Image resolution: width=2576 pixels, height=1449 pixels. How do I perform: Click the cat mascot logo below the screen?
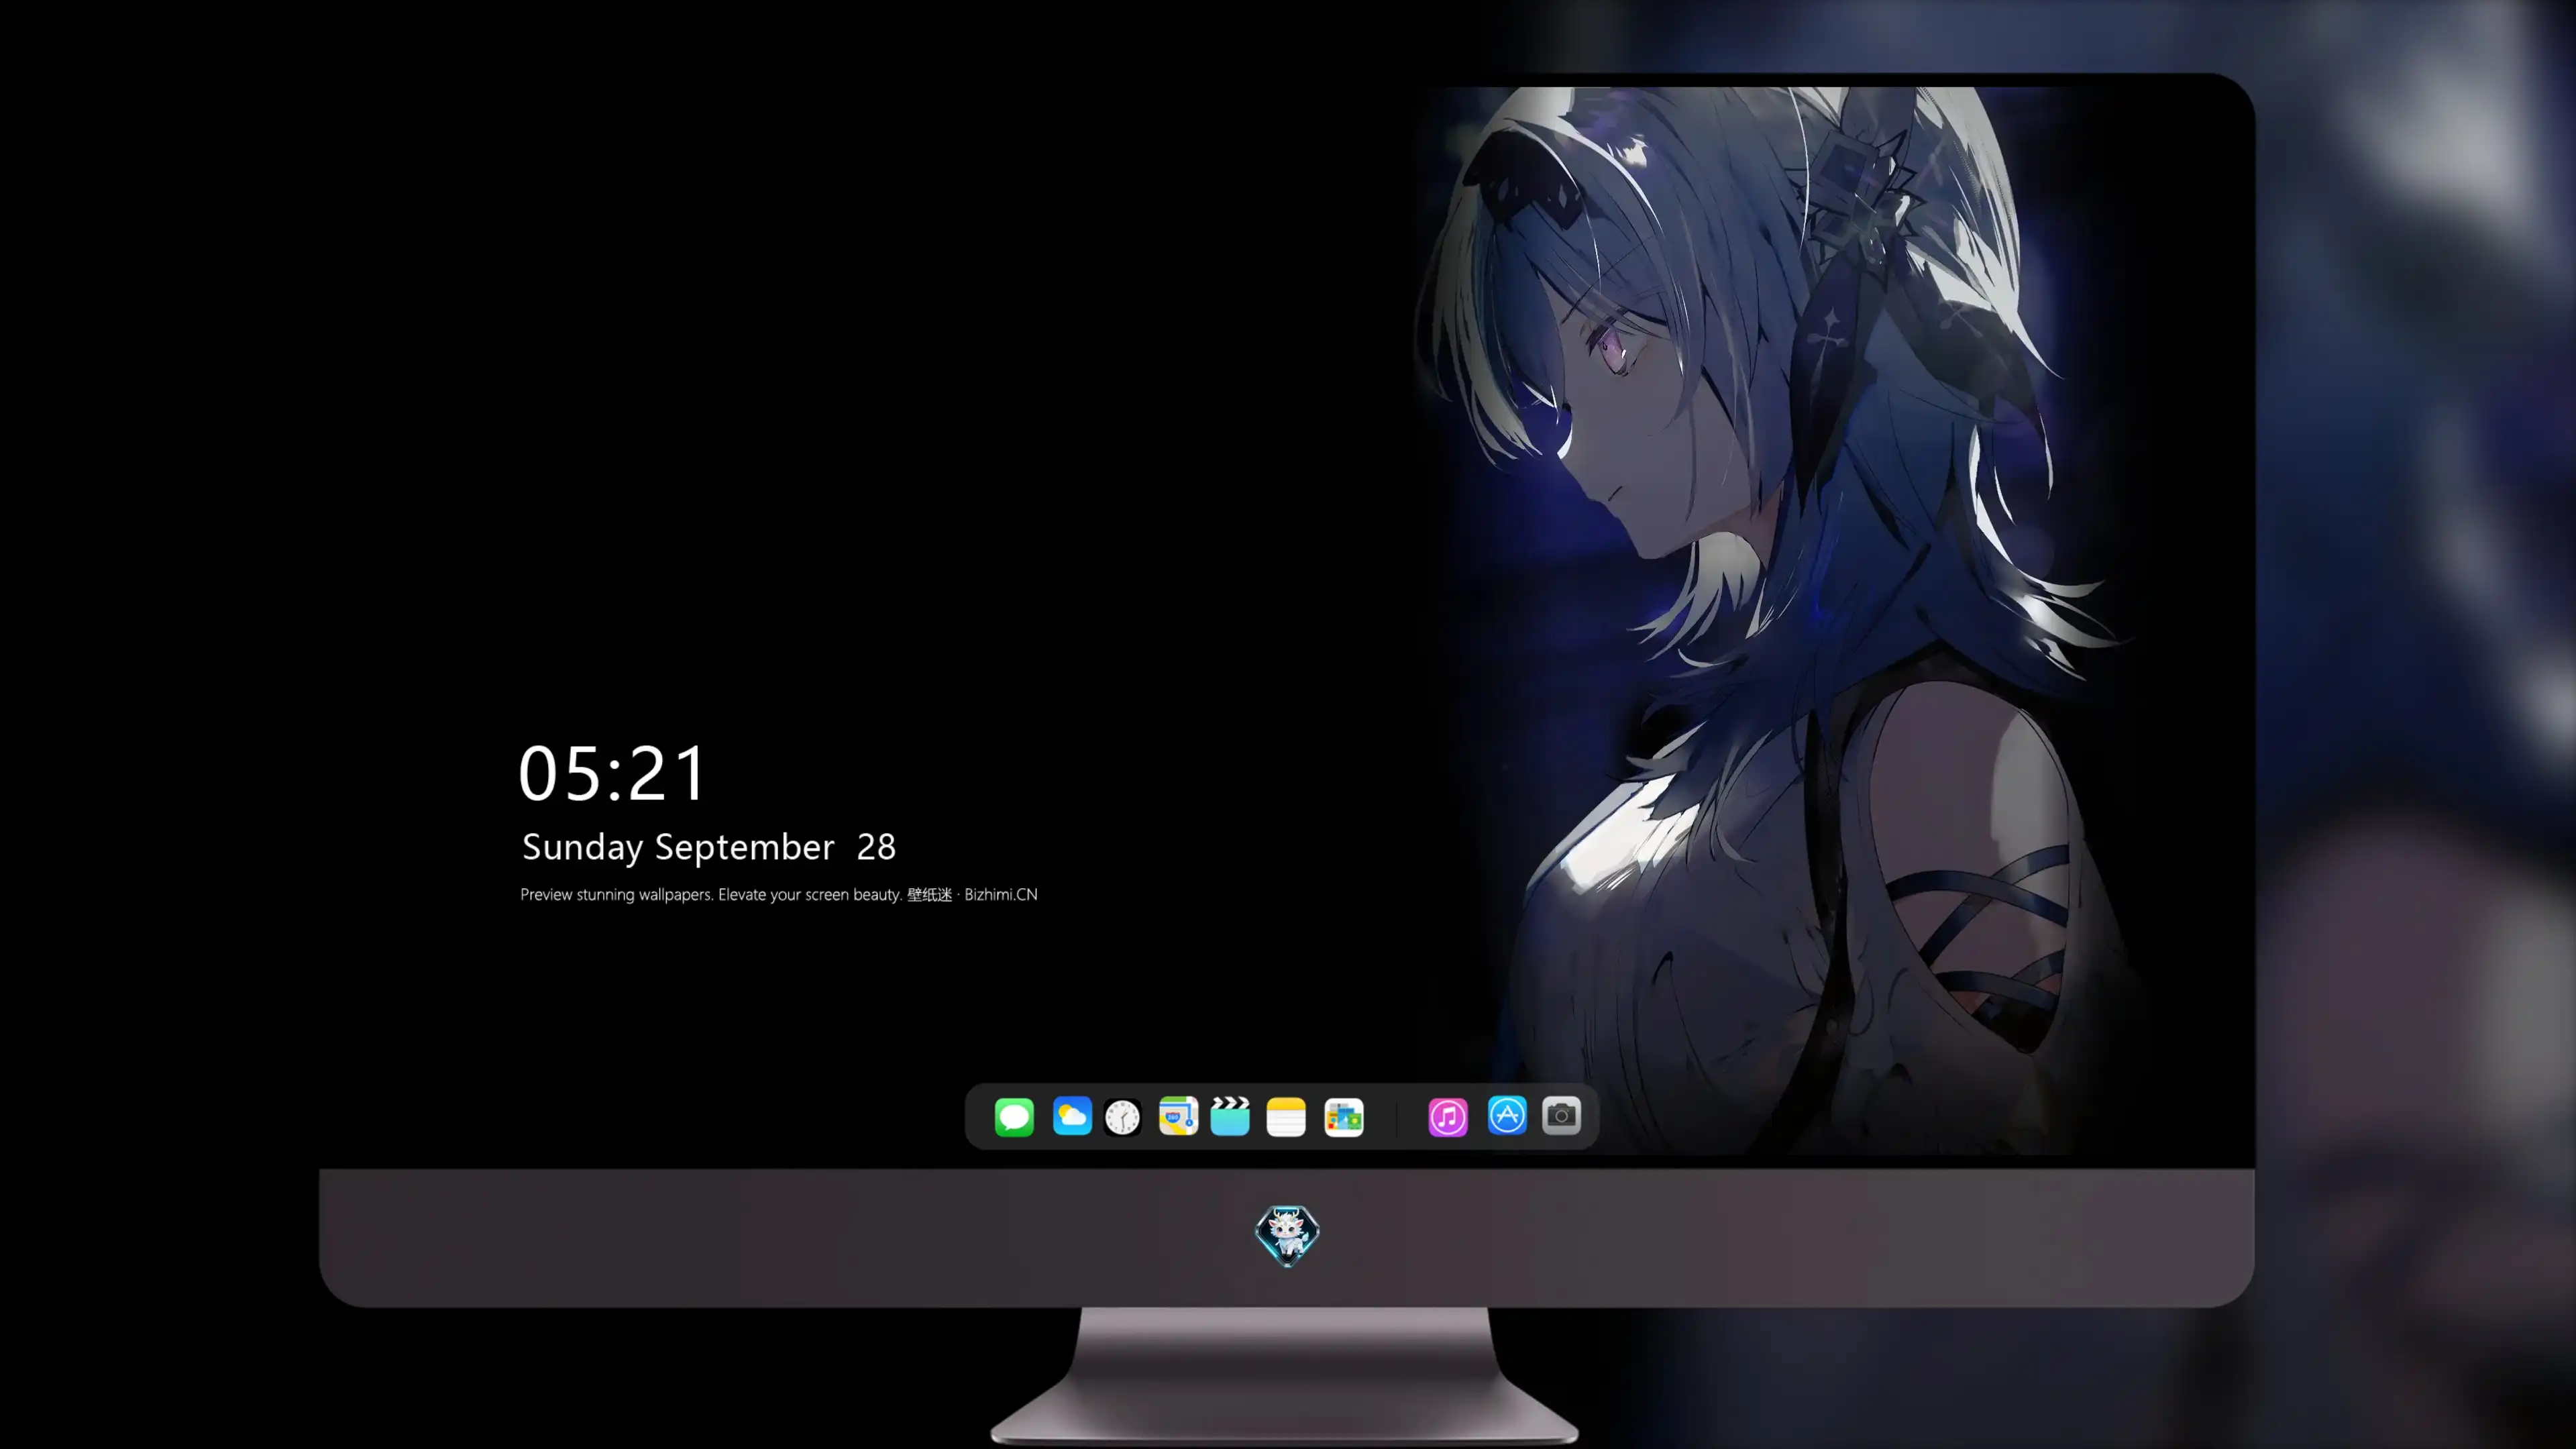[1287, 1236]
